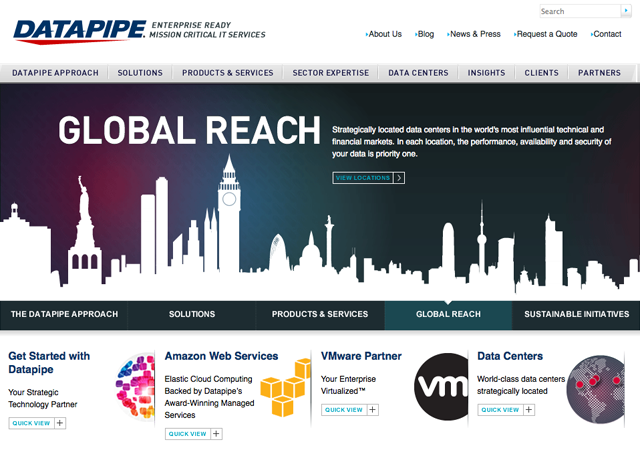Click Data Centers card heading
The height and width of the screenshot is (450, 640).
tap(510, 356)
